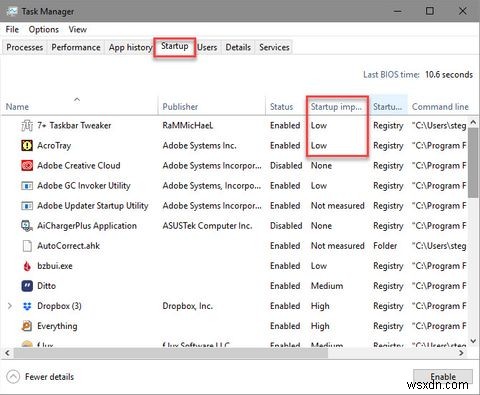Click Disabled status of Adobe Creative Cloud
This screenshot has height=395, width=480.
(286, 166)
